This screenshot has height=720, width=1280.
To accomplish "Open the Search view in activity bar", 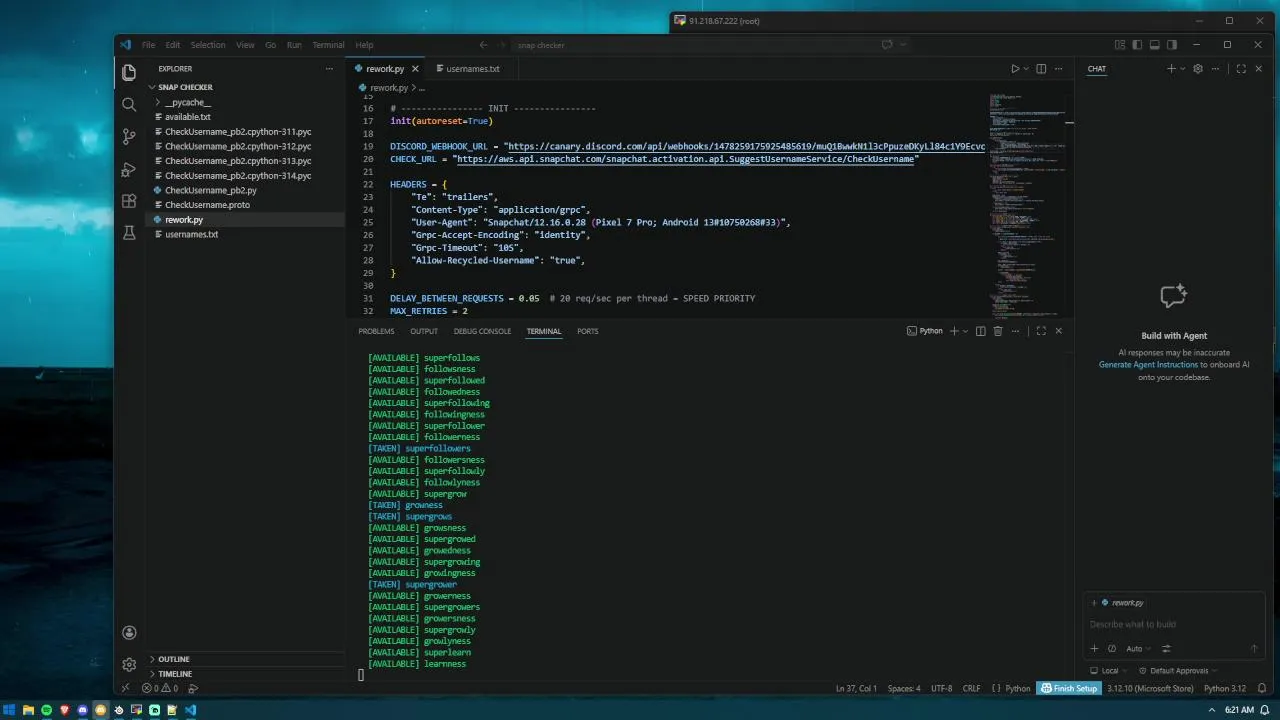I will pos(128,104).
